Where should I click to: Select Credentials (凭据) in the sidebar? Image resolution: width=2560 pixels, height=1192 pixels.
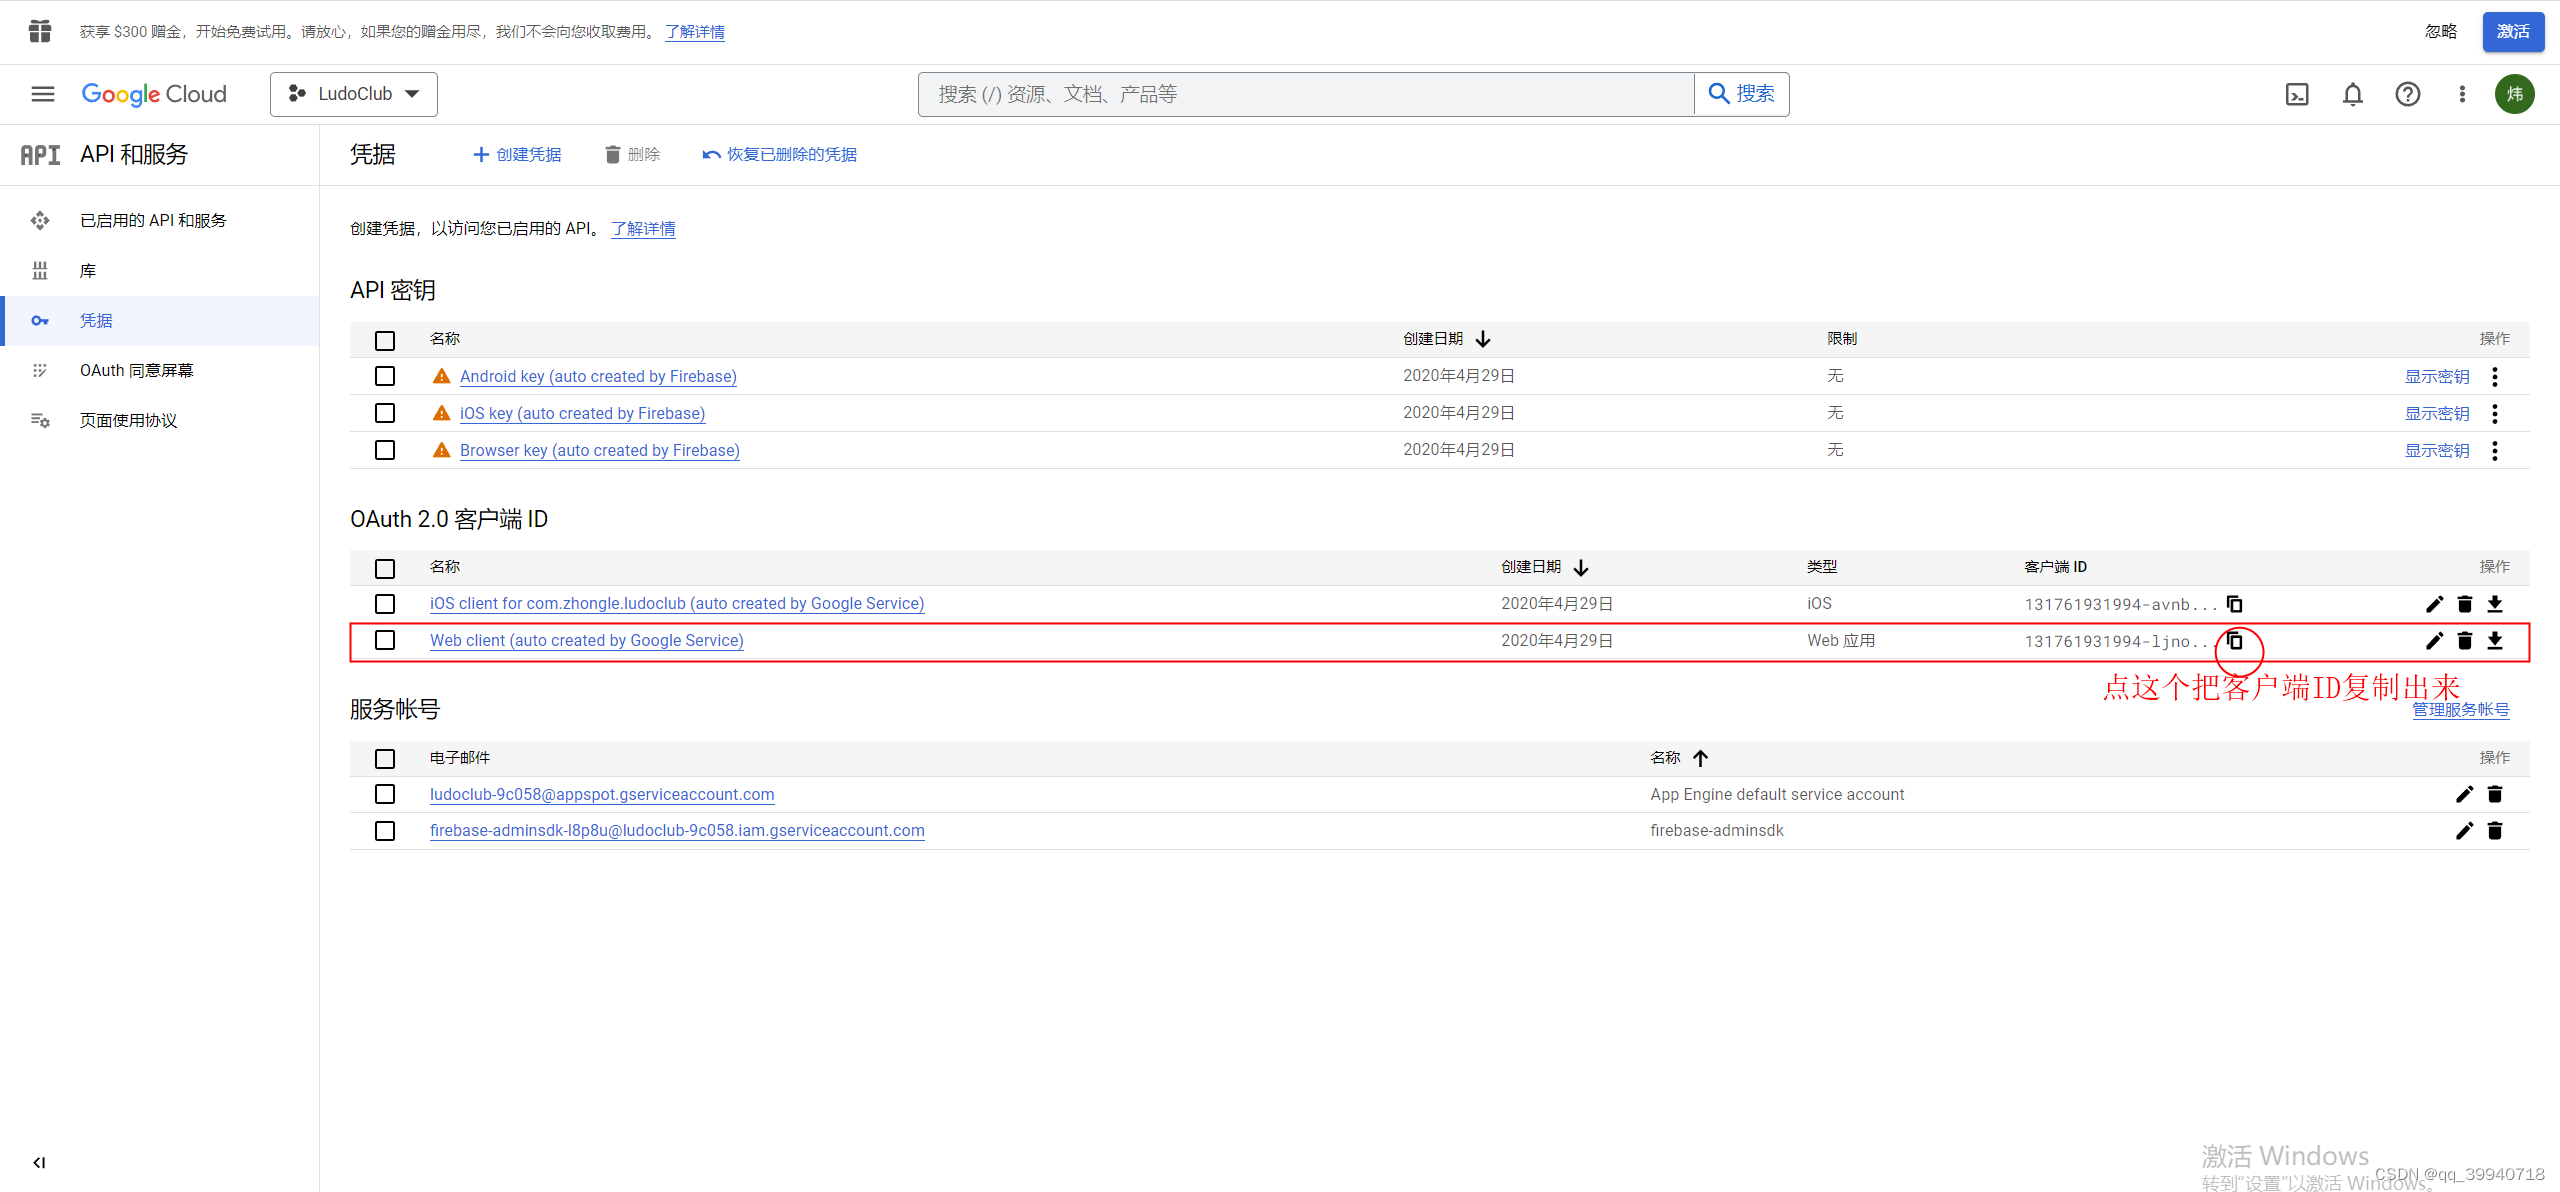point(160,321)
